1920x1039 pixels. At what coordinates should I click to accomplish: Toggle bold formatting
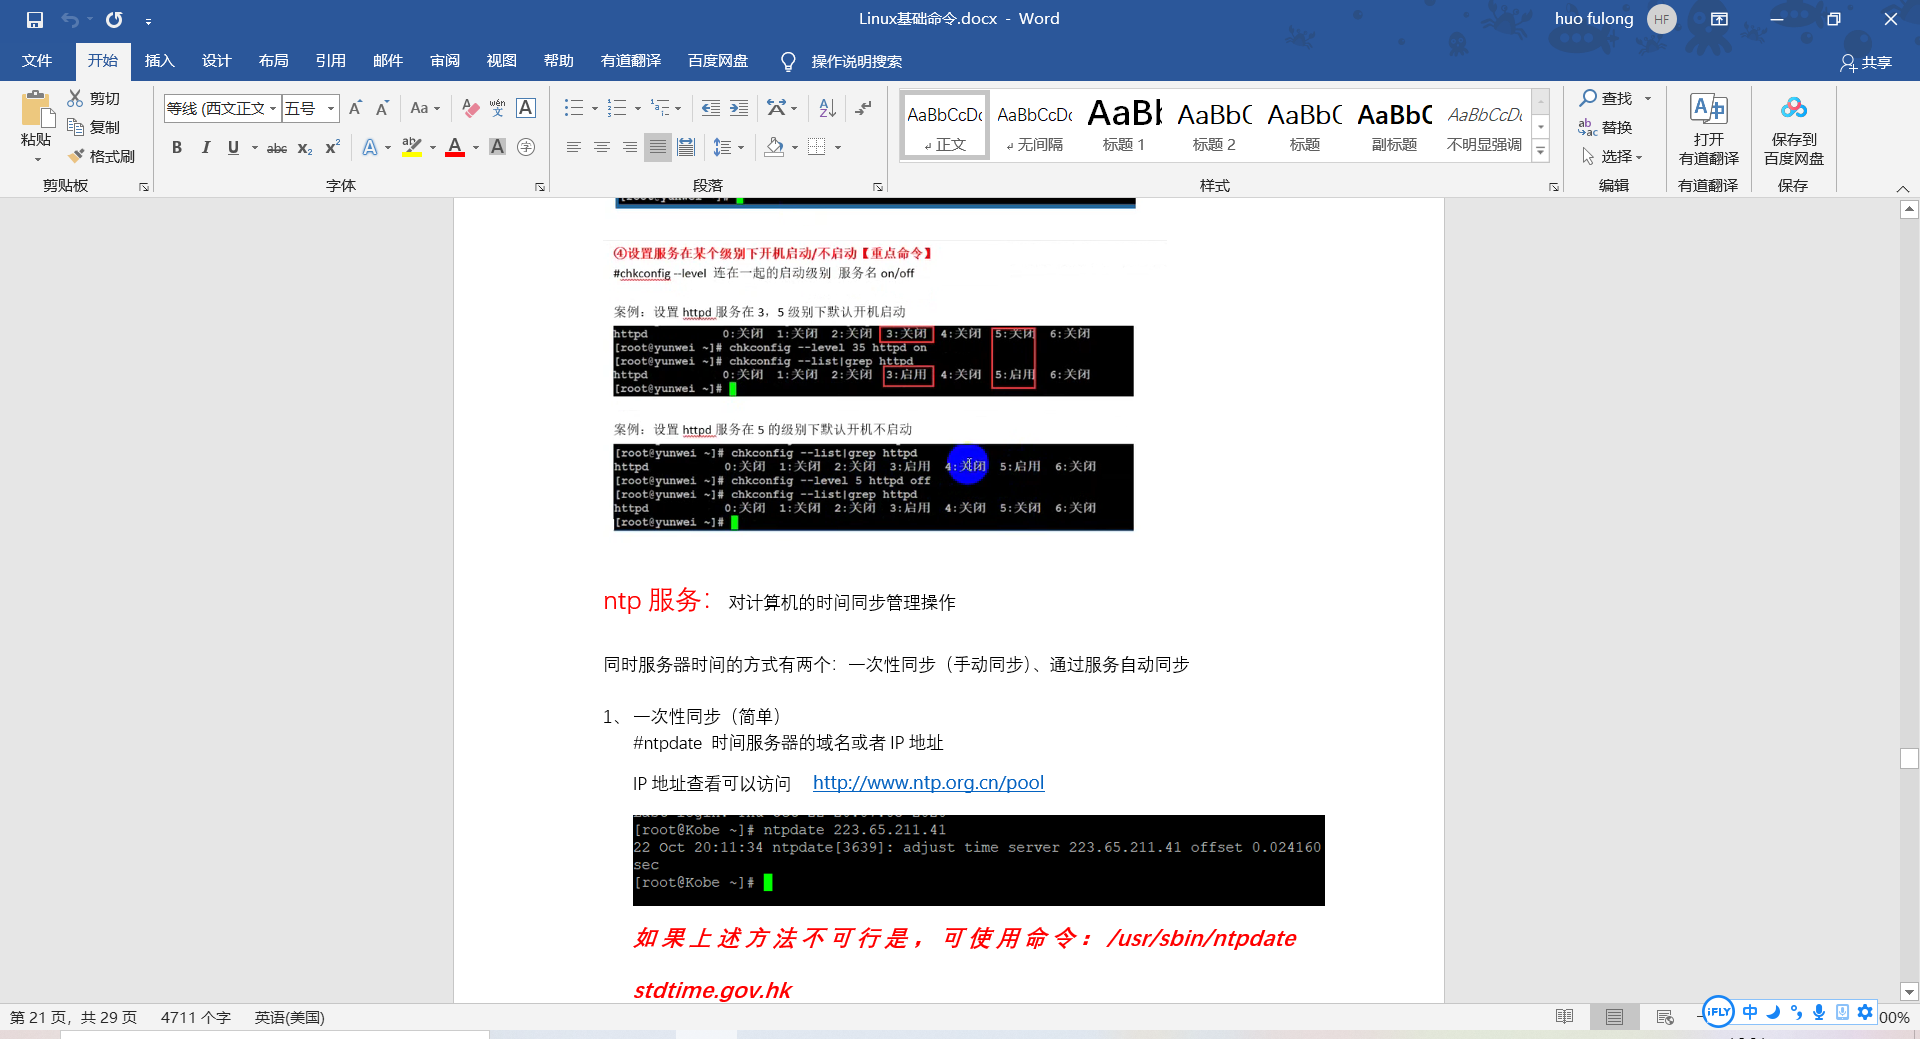[177, 147]
